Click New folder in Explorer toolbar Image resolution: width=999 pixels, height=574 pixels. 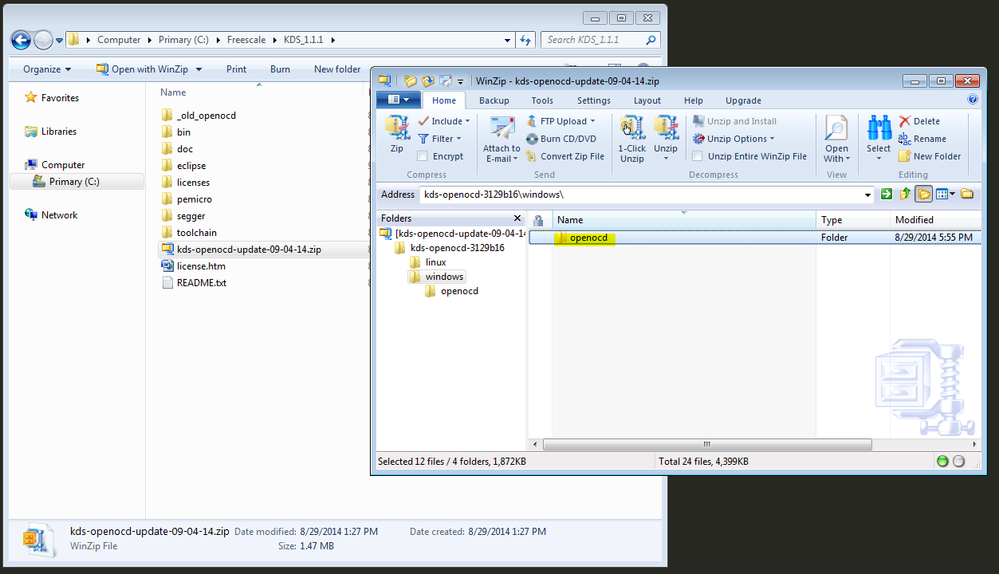coord(337,69)
